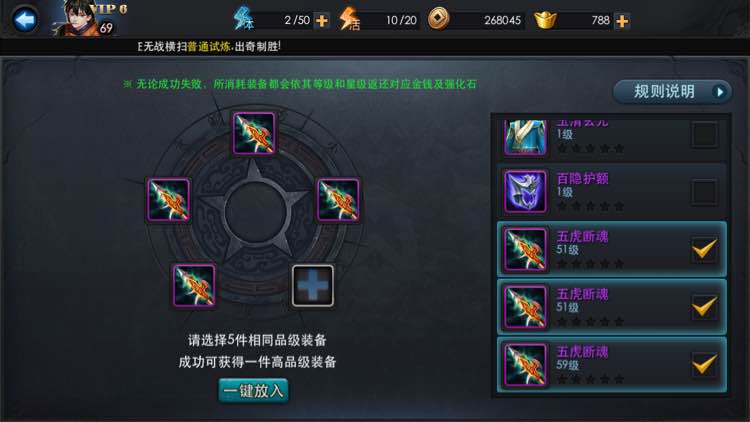Select the 百隐护额 helmet thumbnail
The height and width of the screenshot is (422, 750).
pos(525,192)
